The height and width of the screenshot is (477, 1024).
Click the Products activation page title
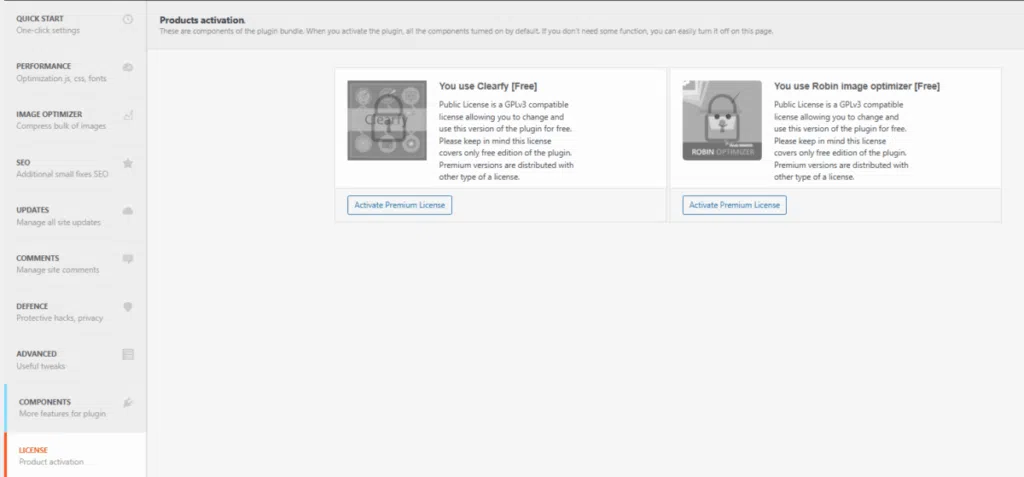click(x=202, y=19)
